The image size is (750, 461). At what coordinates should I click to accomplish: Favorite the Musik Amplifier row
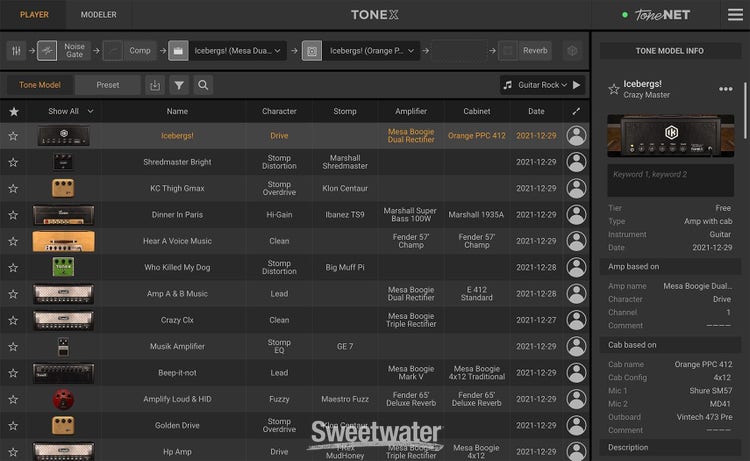click(x=13, y=347)
